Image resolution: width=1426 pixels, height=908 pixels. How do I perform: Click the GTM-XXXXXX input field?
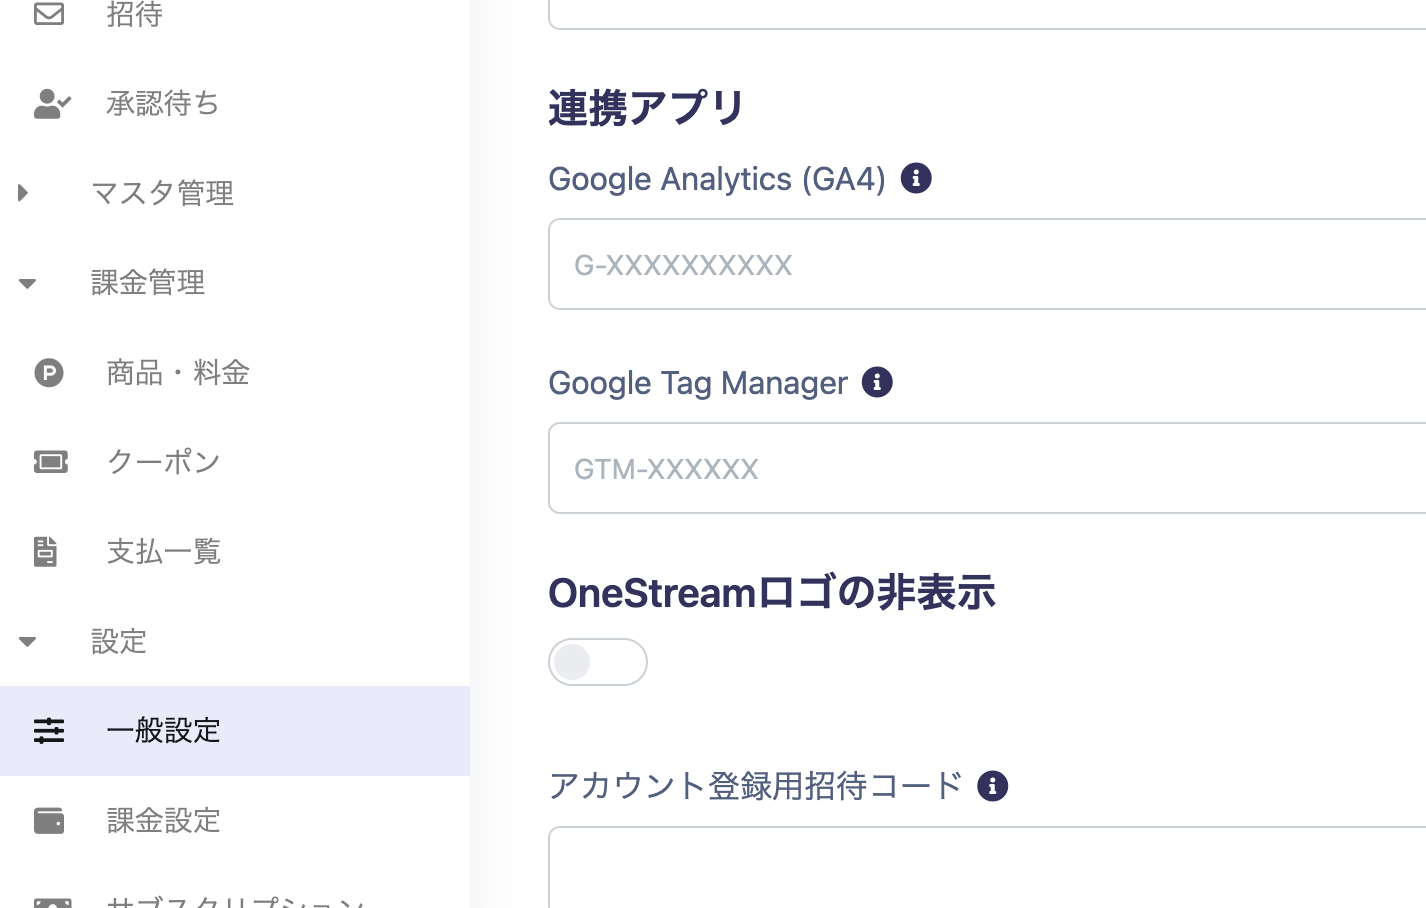[987, 469]
